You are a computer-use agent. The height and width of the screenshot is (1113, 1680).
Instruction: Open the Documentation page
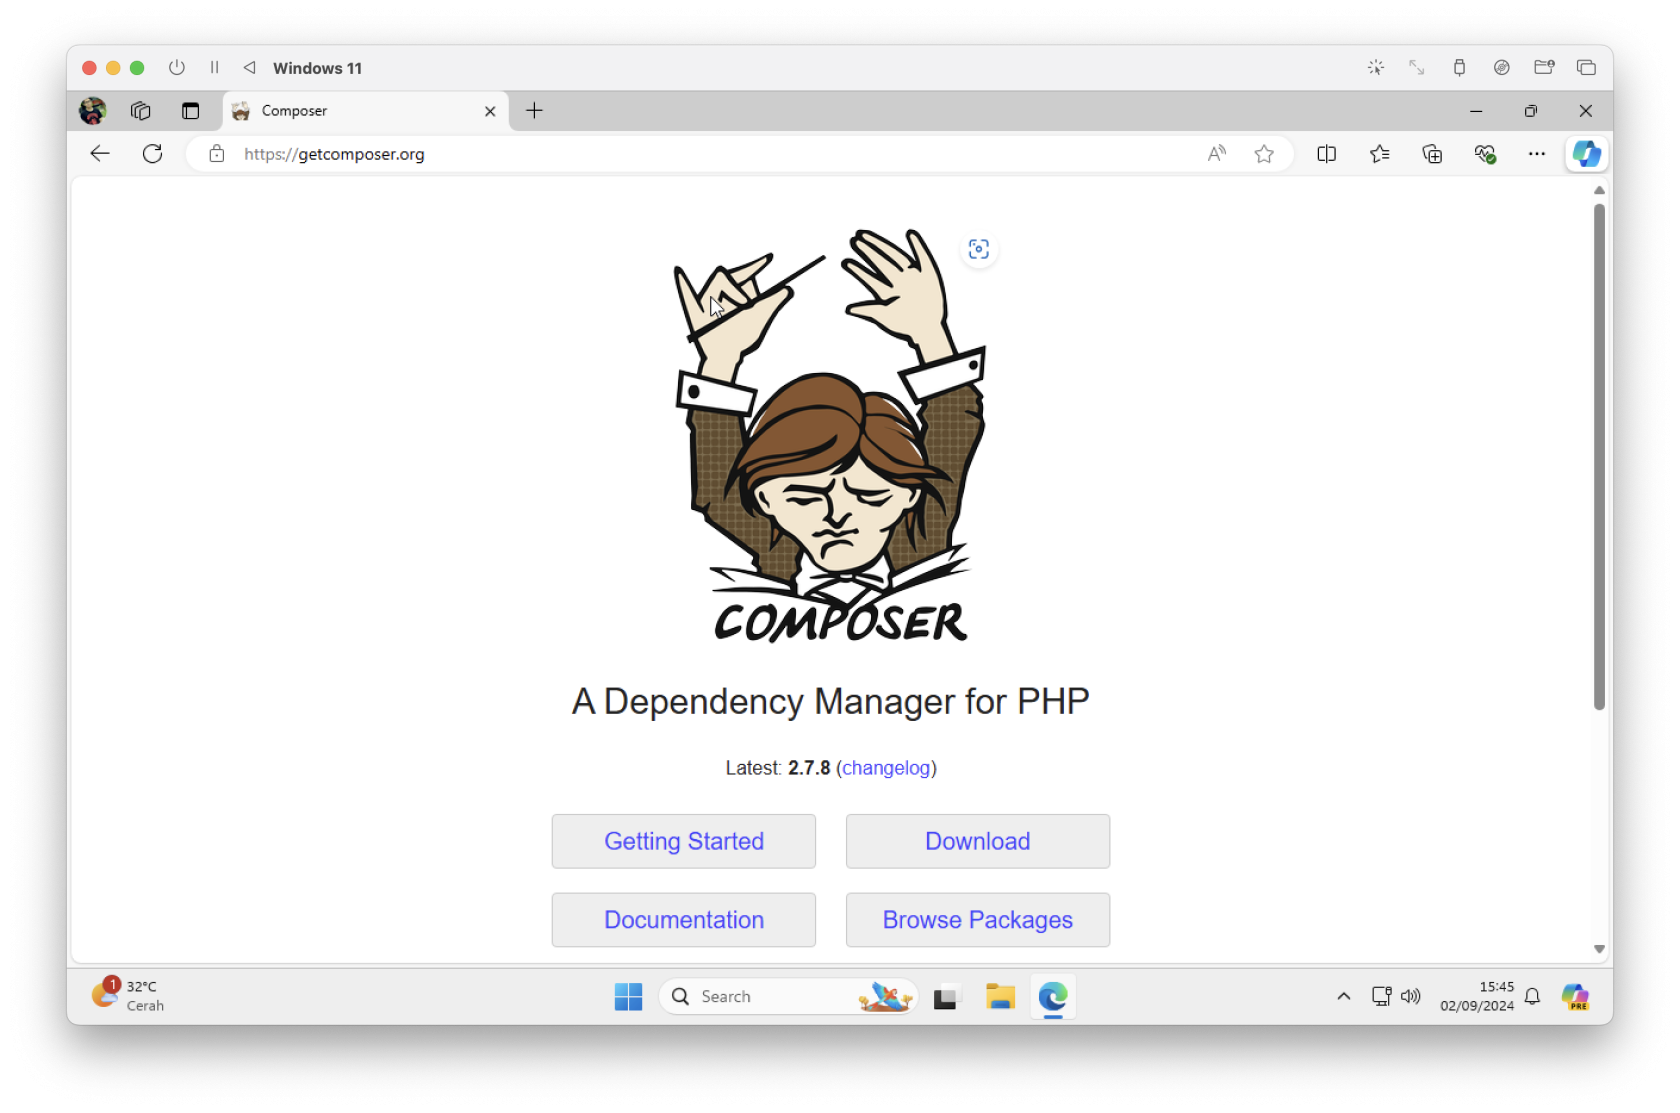(684, 920)
